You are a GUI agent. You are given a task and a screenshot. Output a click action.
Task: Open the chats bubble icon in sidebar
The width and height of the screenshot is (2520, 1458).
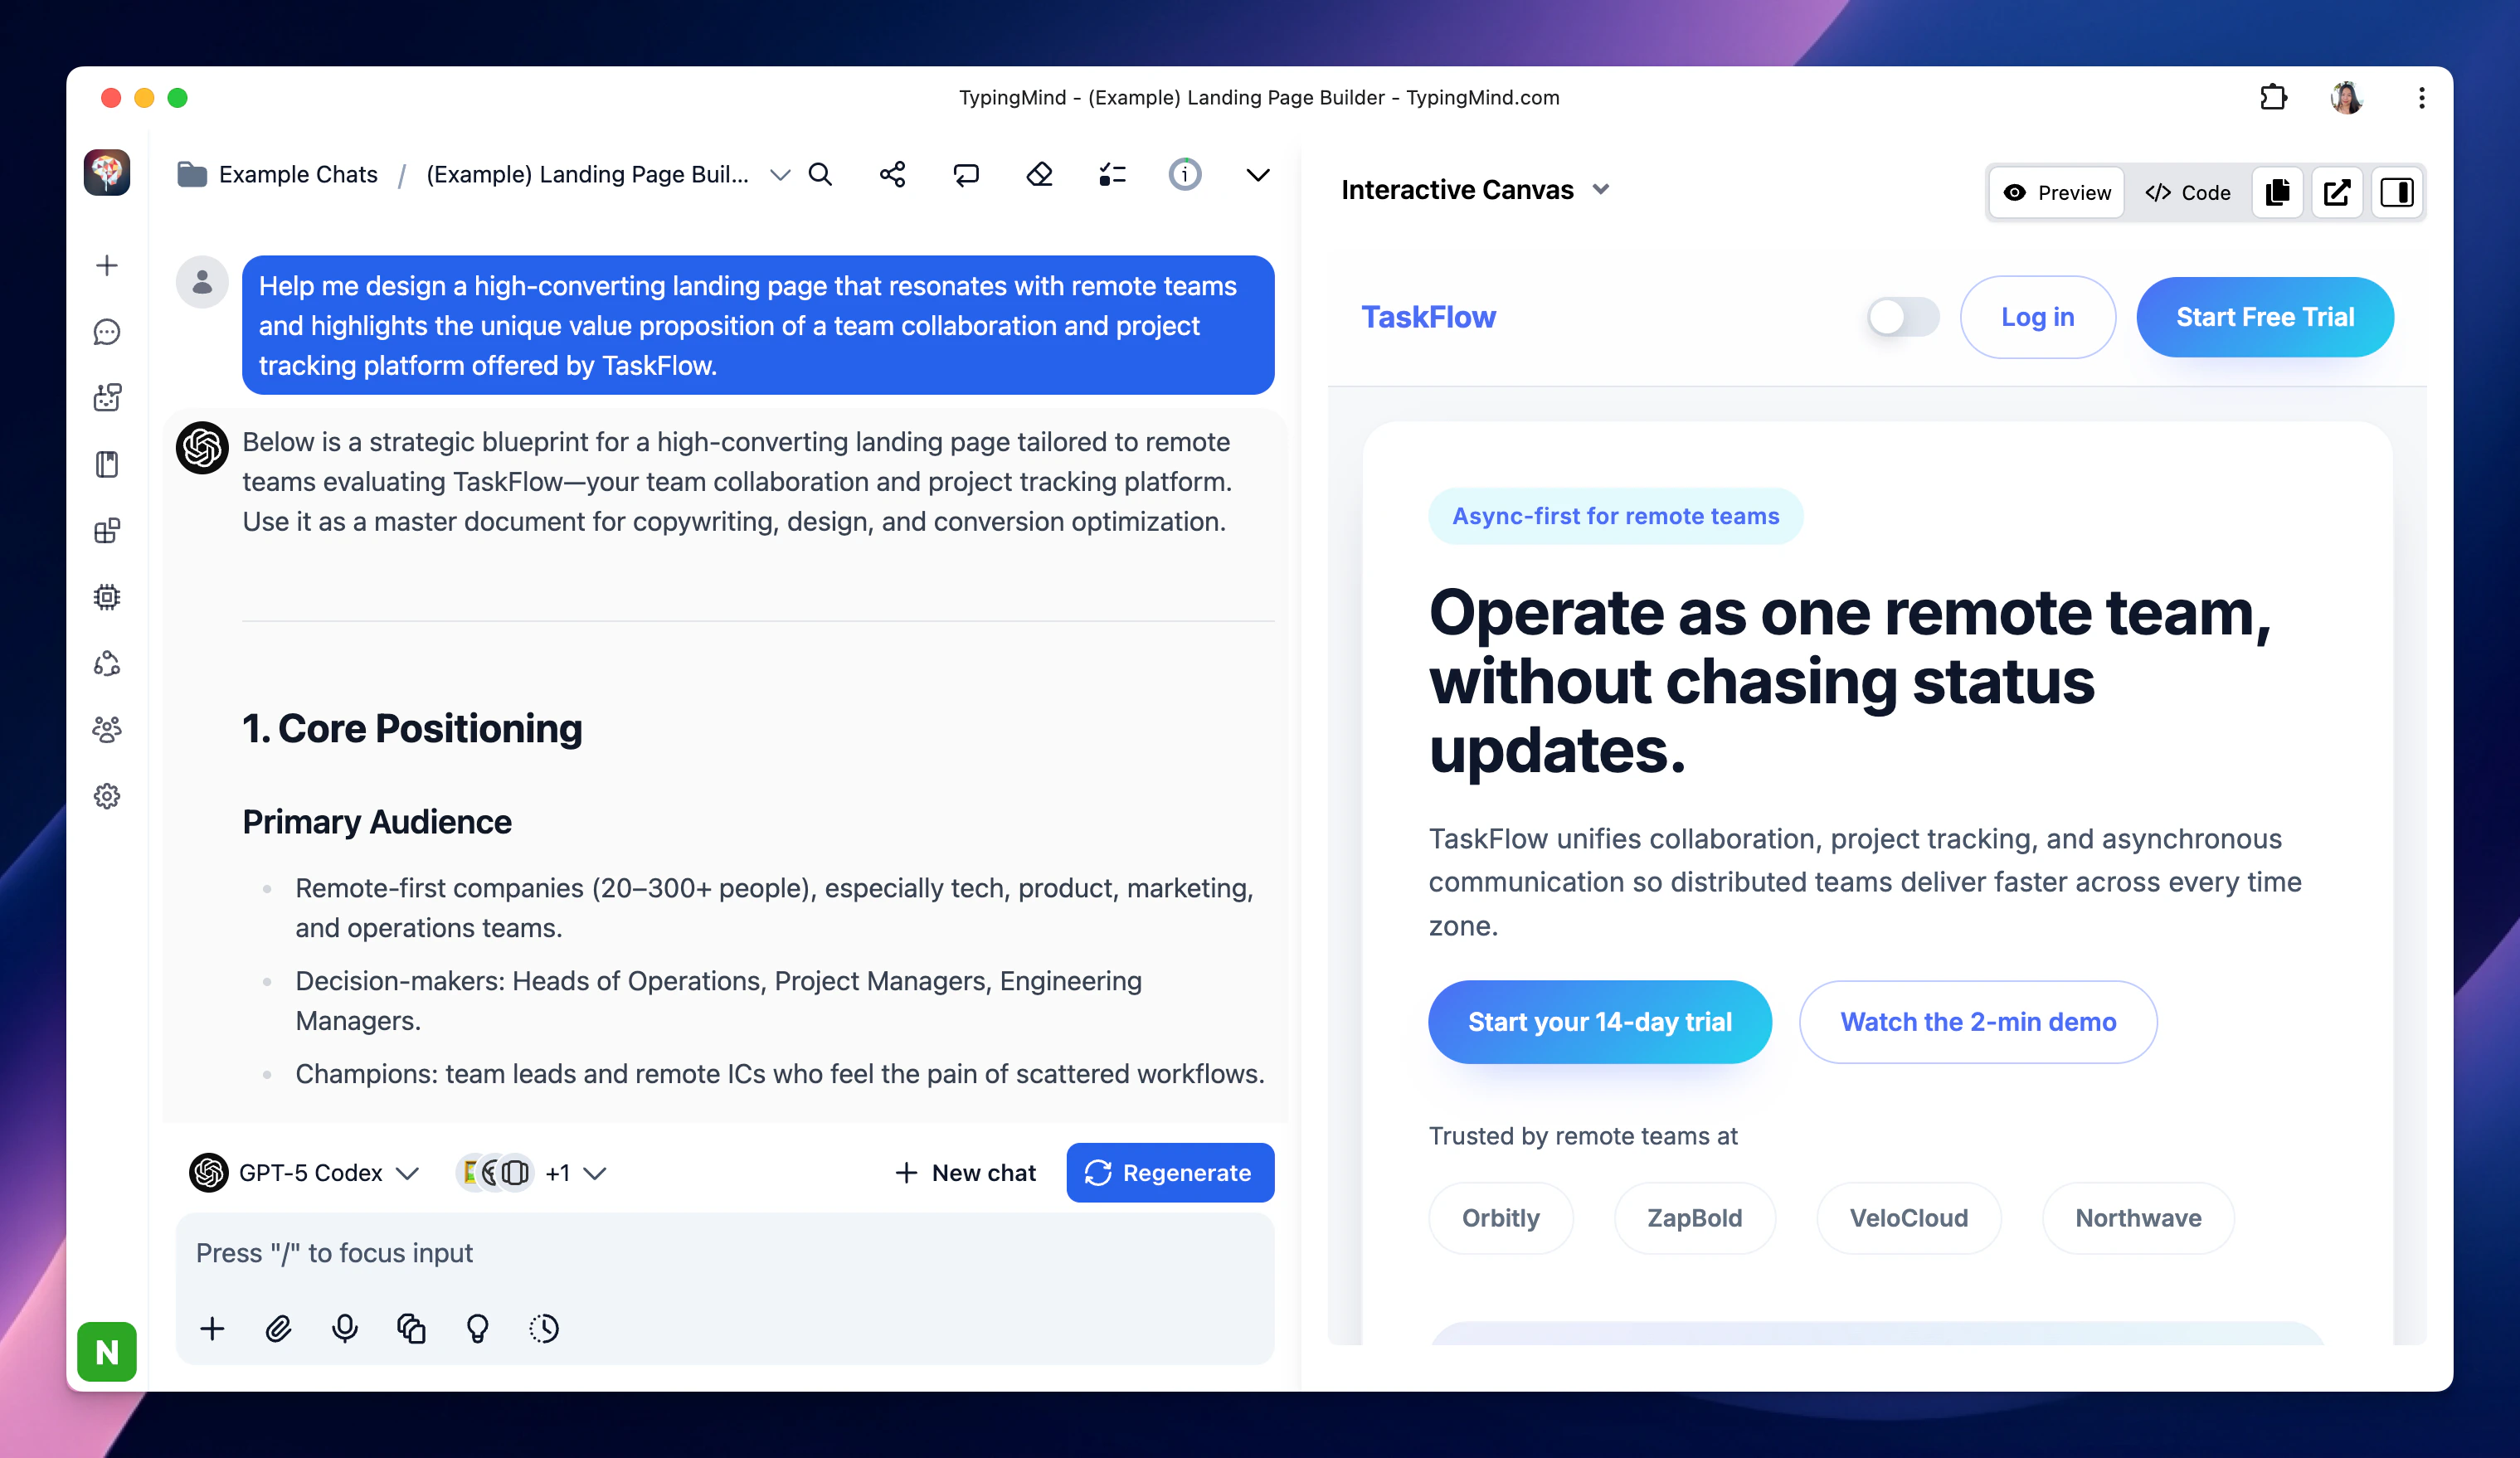pyautogui.click(x=107, y=332)
